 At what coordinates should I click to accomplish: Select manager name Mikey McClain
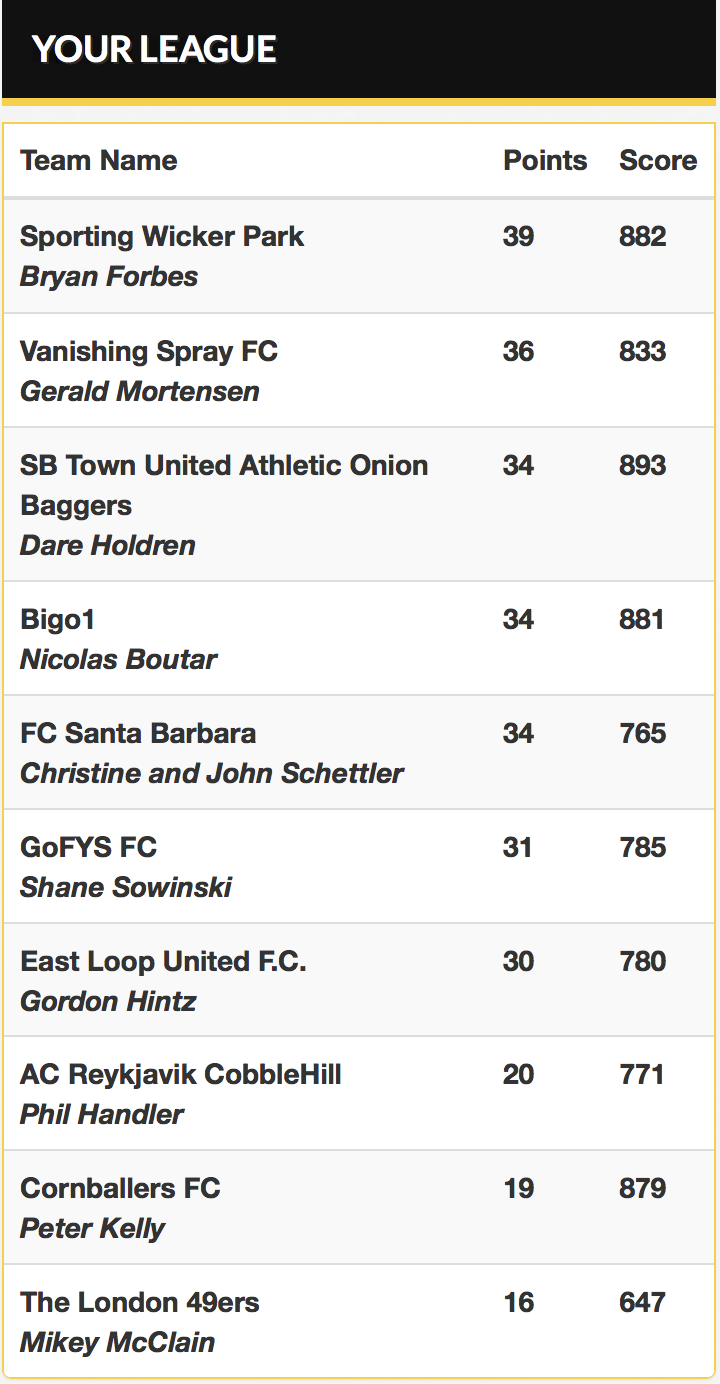pos(117,1342)
